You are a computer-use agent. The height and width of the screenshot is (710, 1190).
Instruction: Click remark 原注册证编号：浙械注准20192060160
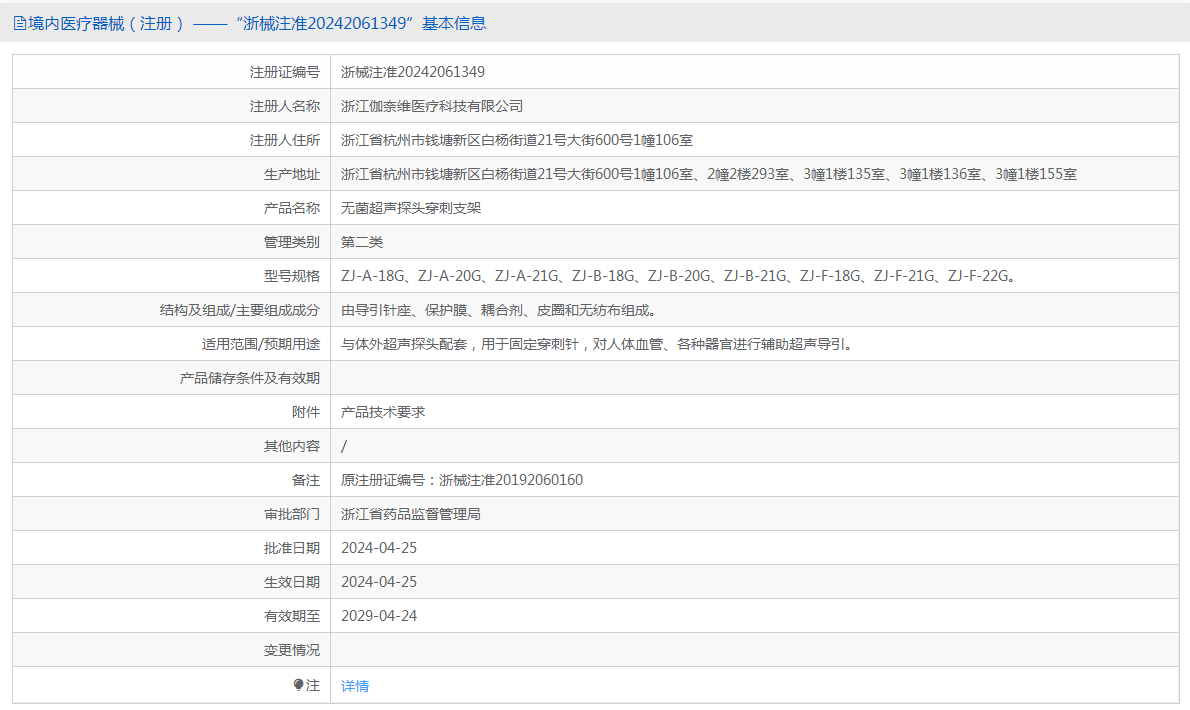(462, 480)
